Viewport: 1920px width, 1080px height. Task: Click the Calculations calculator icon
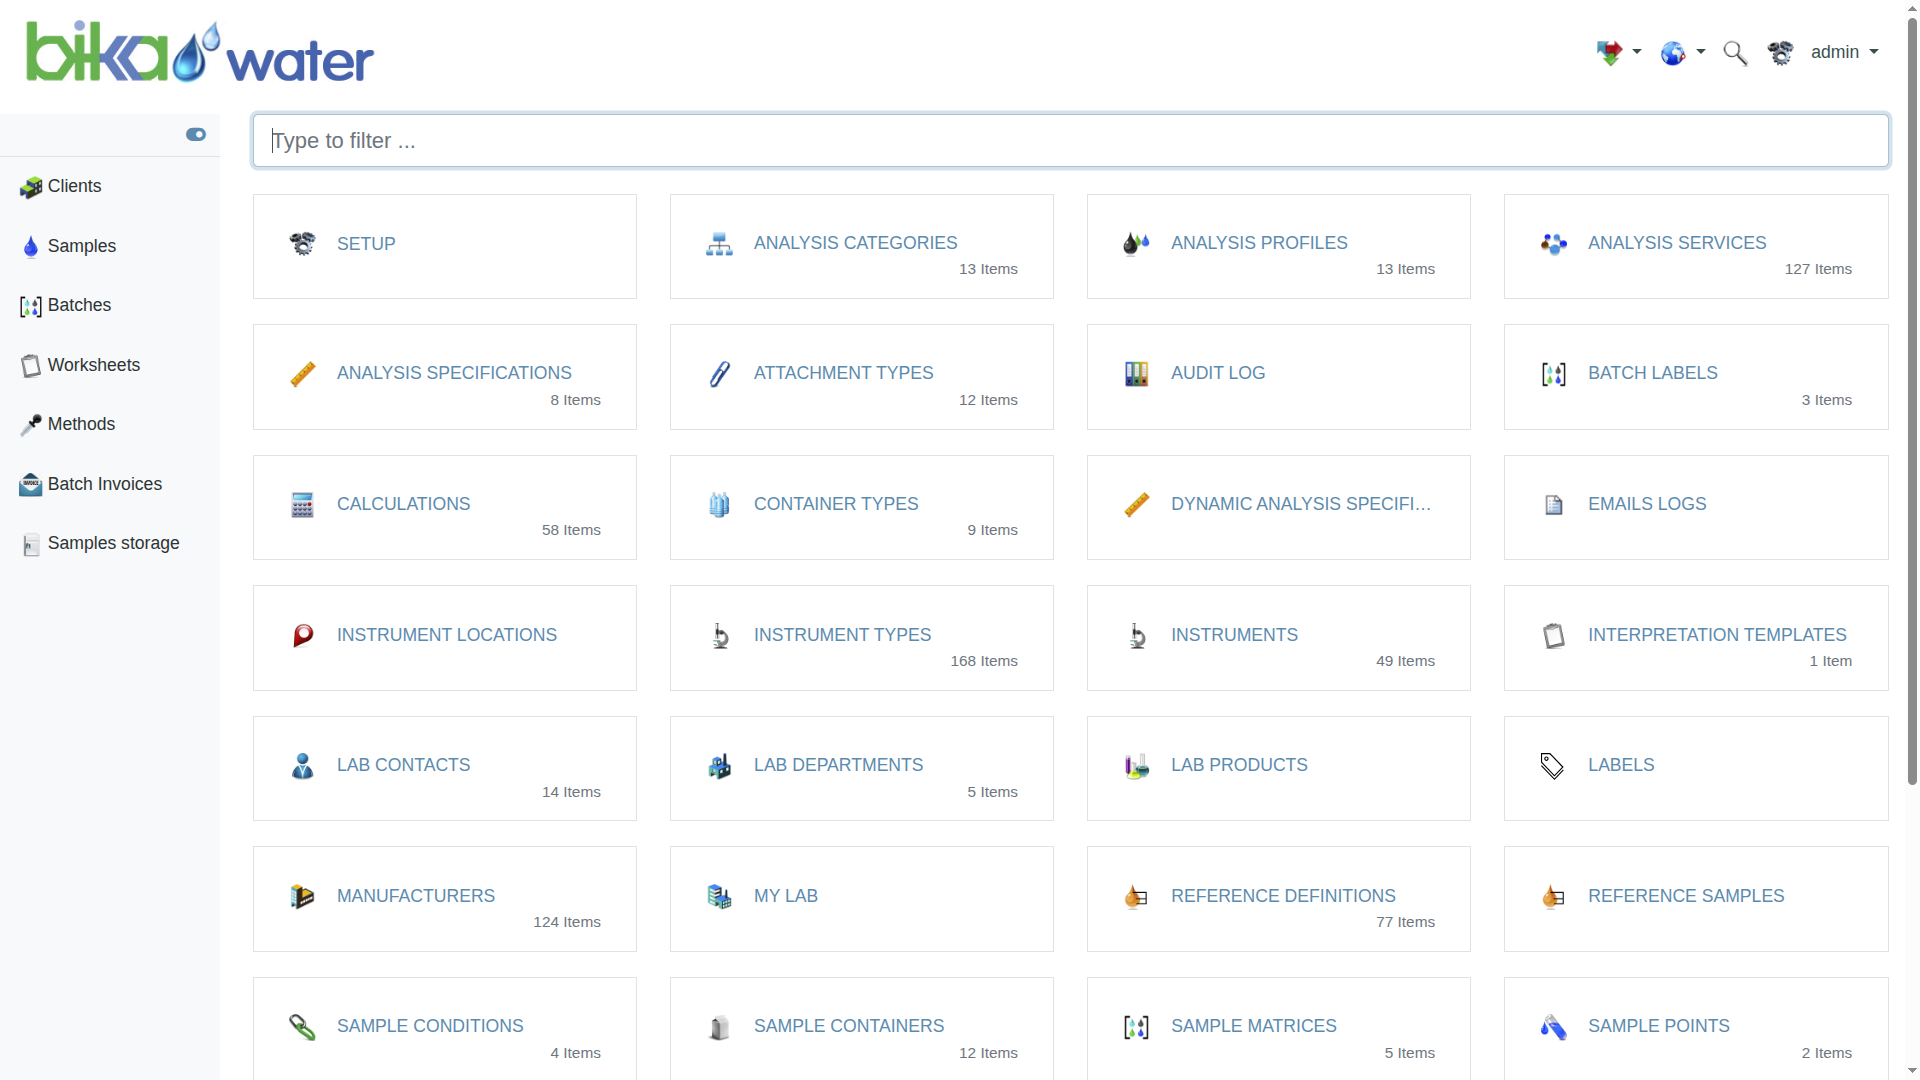tap(302, 505)
